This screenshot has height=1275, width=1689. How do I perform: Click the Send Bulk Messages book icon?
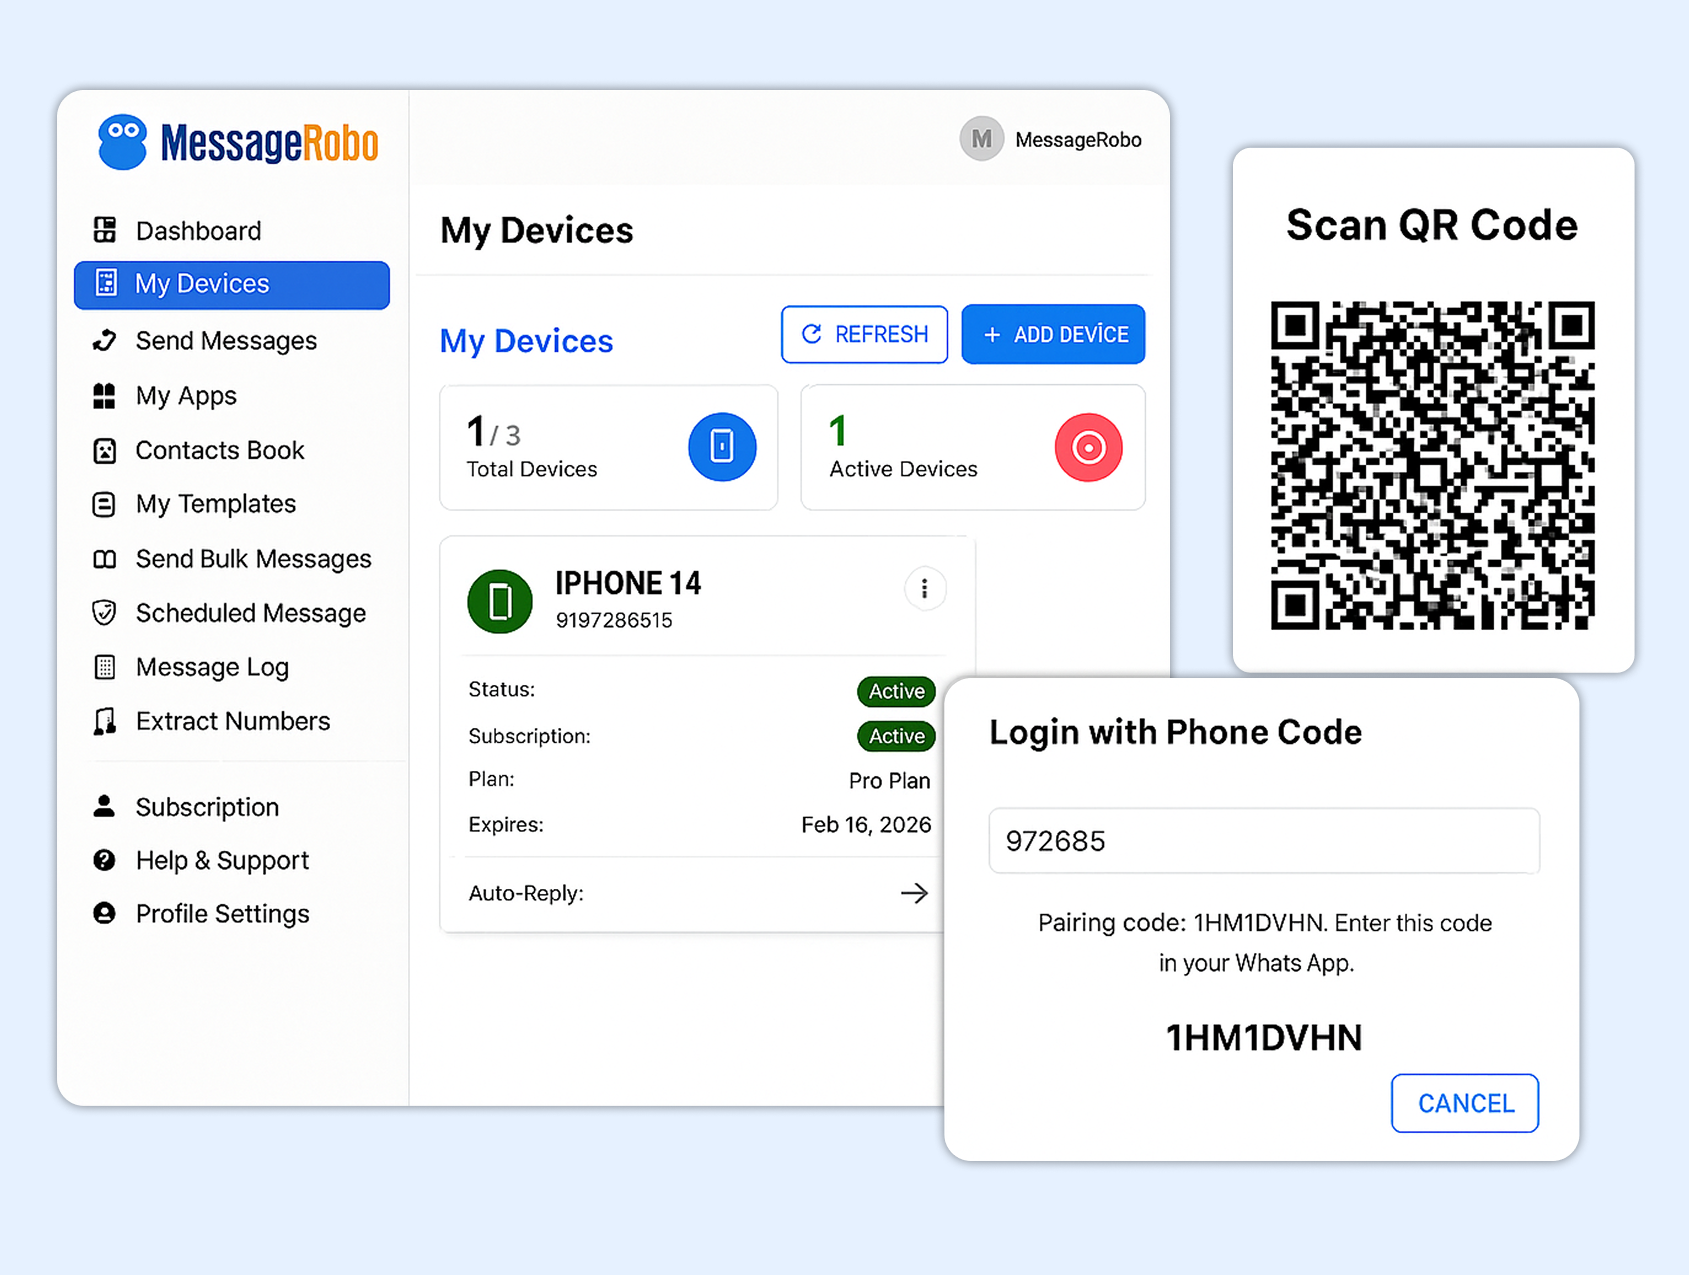click(105, 559)
